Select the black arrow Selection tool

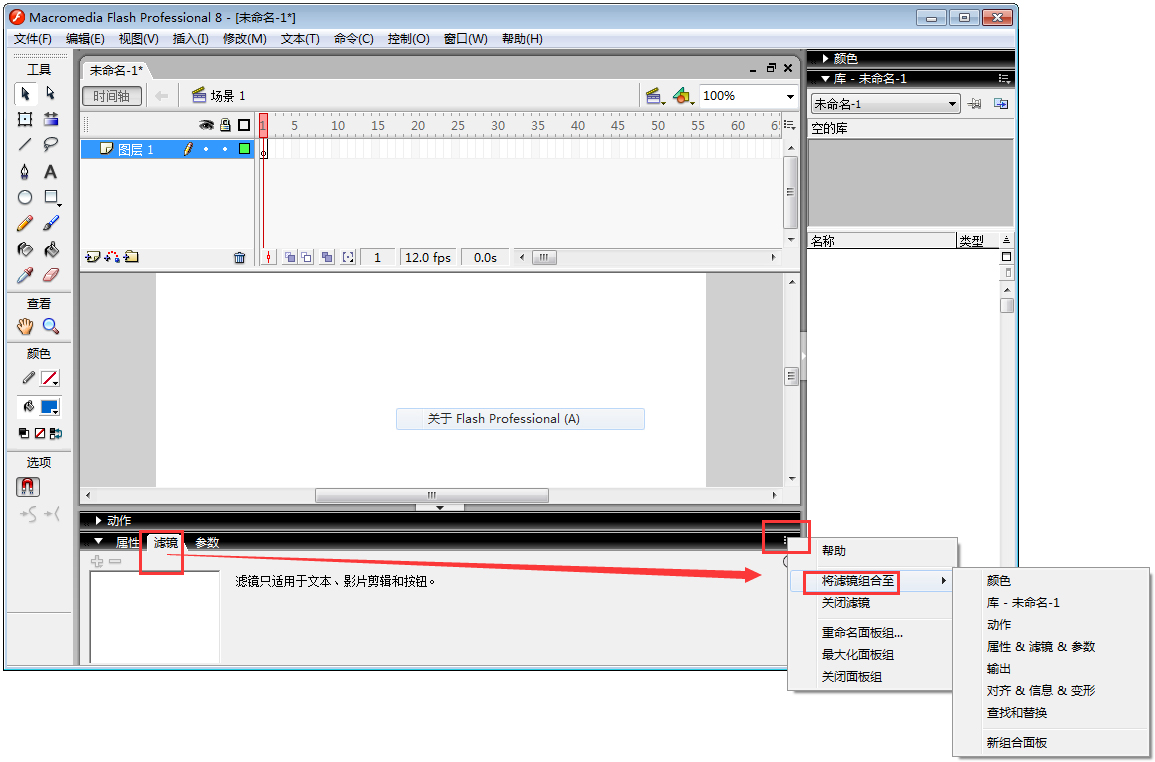(25, 94)
